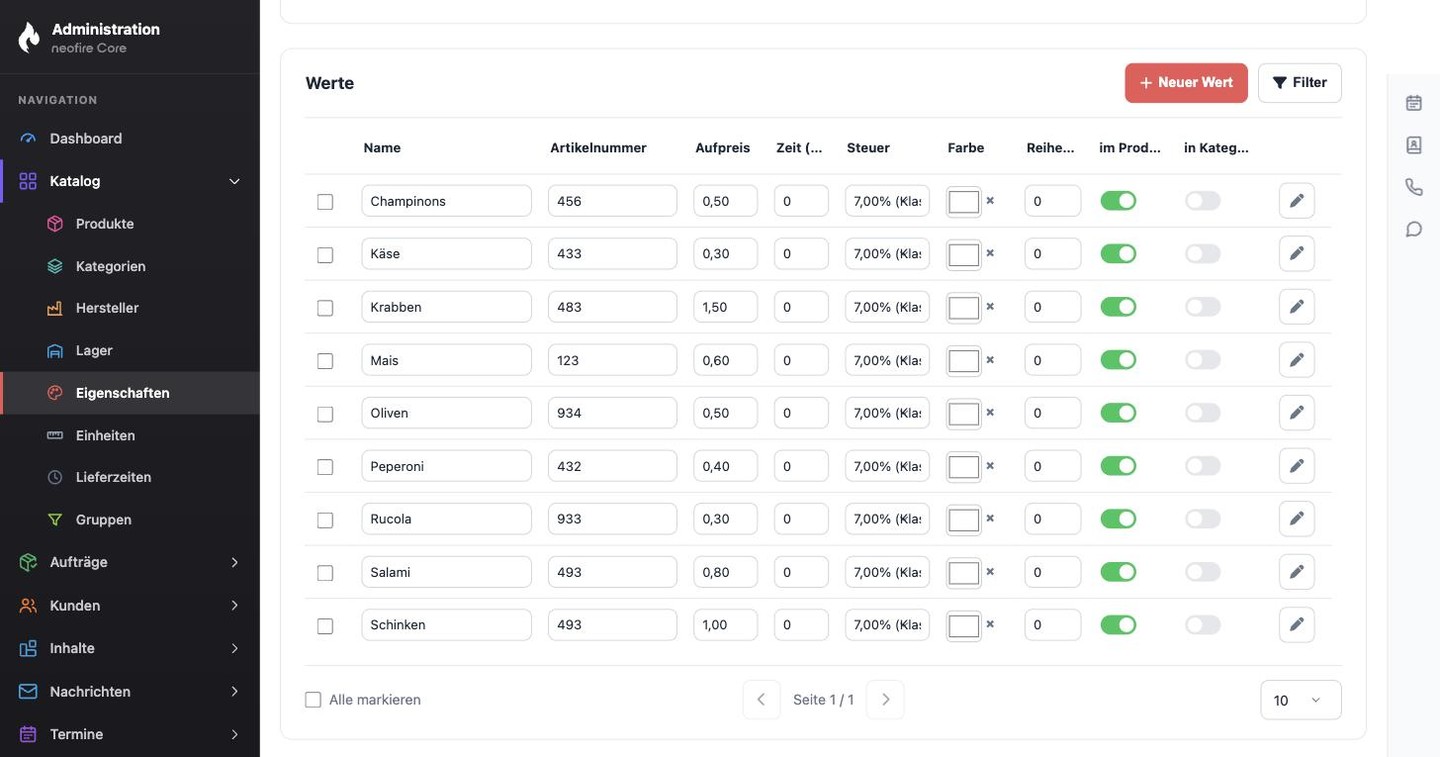Expand the Inhalte menu section
The width and height of the screenshot is (1440, 757).
130,648
